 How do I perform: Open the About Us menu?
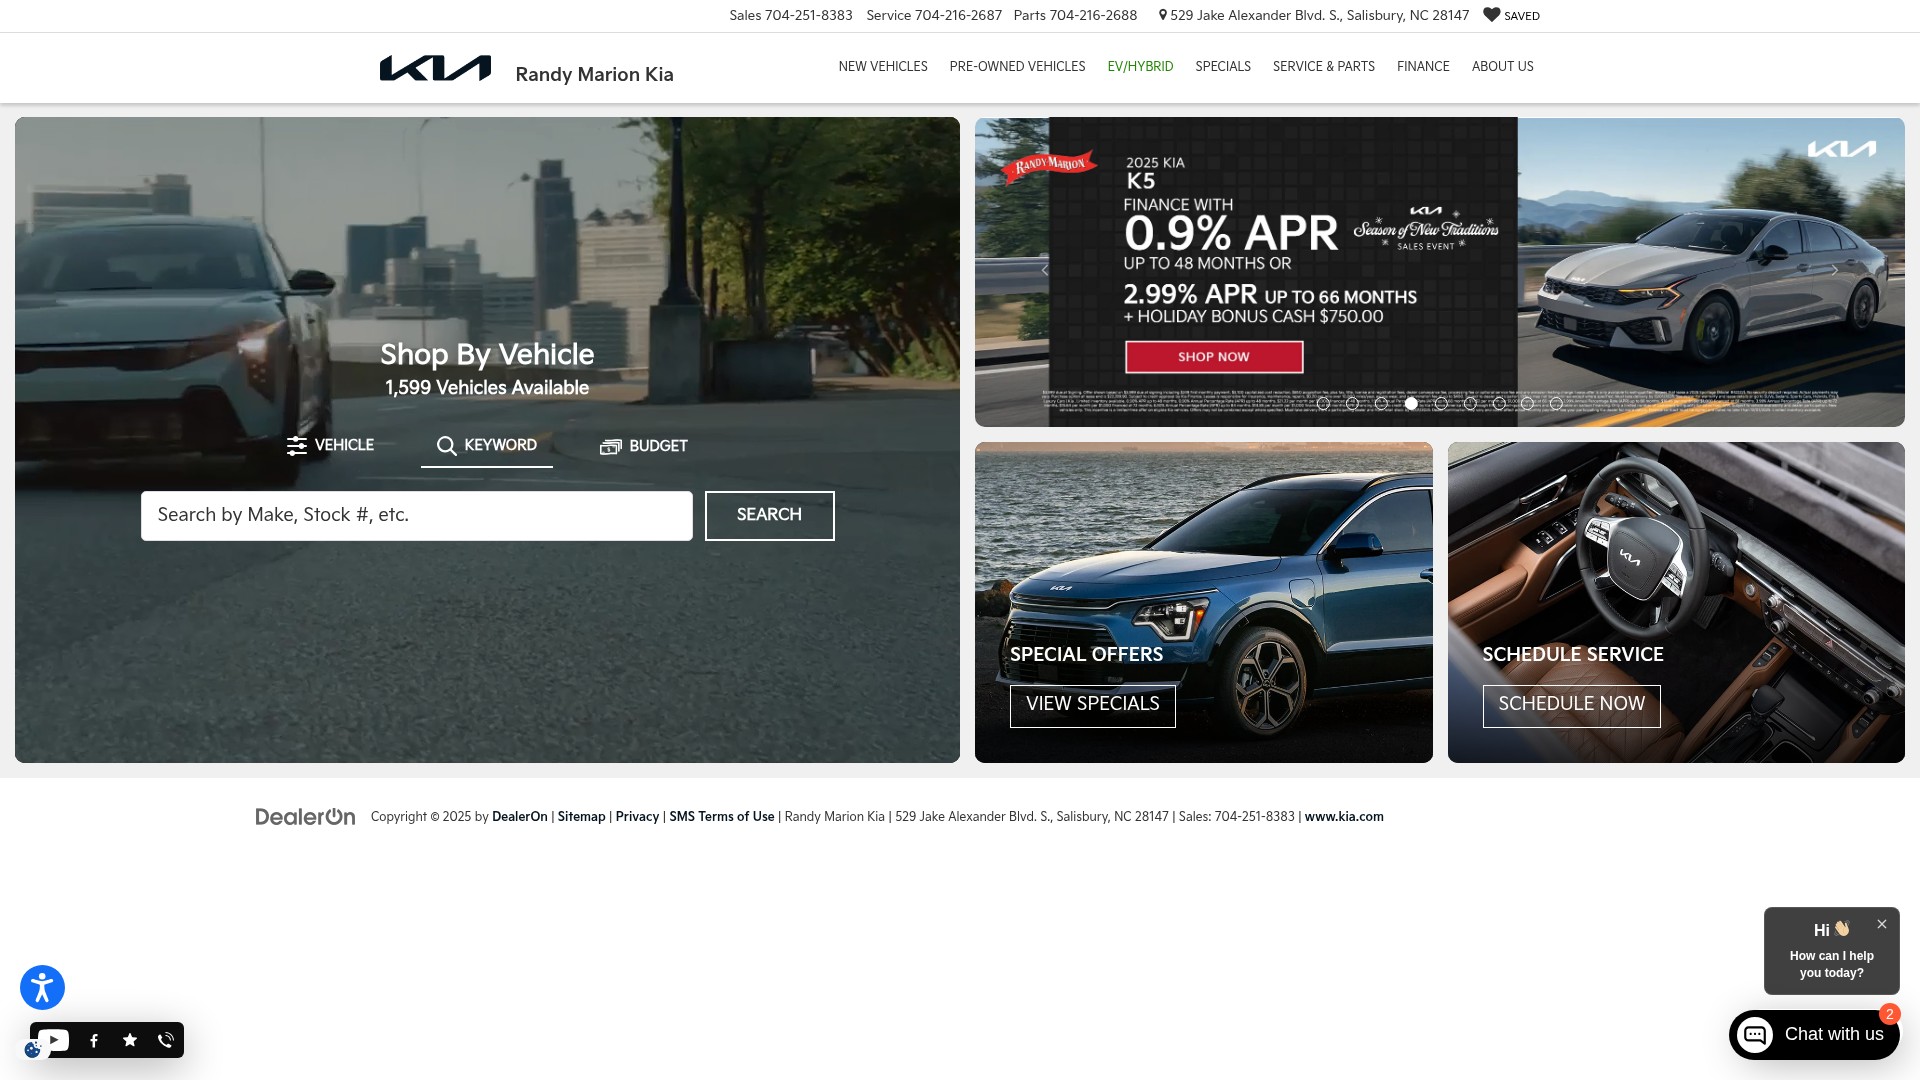[1502, 67]
